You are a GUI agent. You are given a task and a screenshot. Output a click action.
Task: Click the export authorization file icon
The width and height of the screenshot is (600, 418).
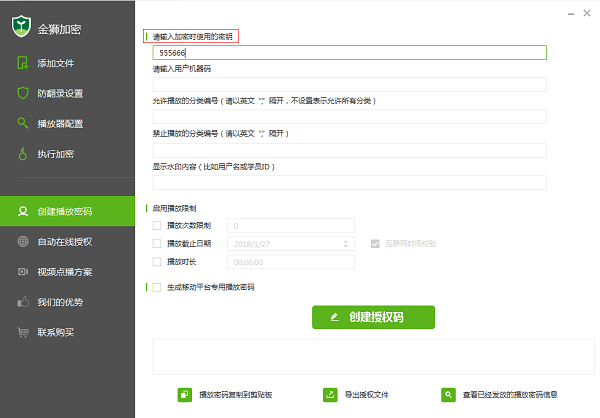[x=330, y=395]
